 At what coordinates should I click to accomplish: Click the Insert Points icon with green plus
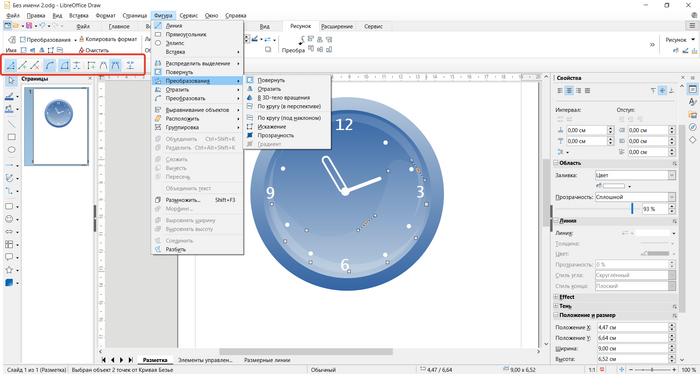click(x=23, y=66)
